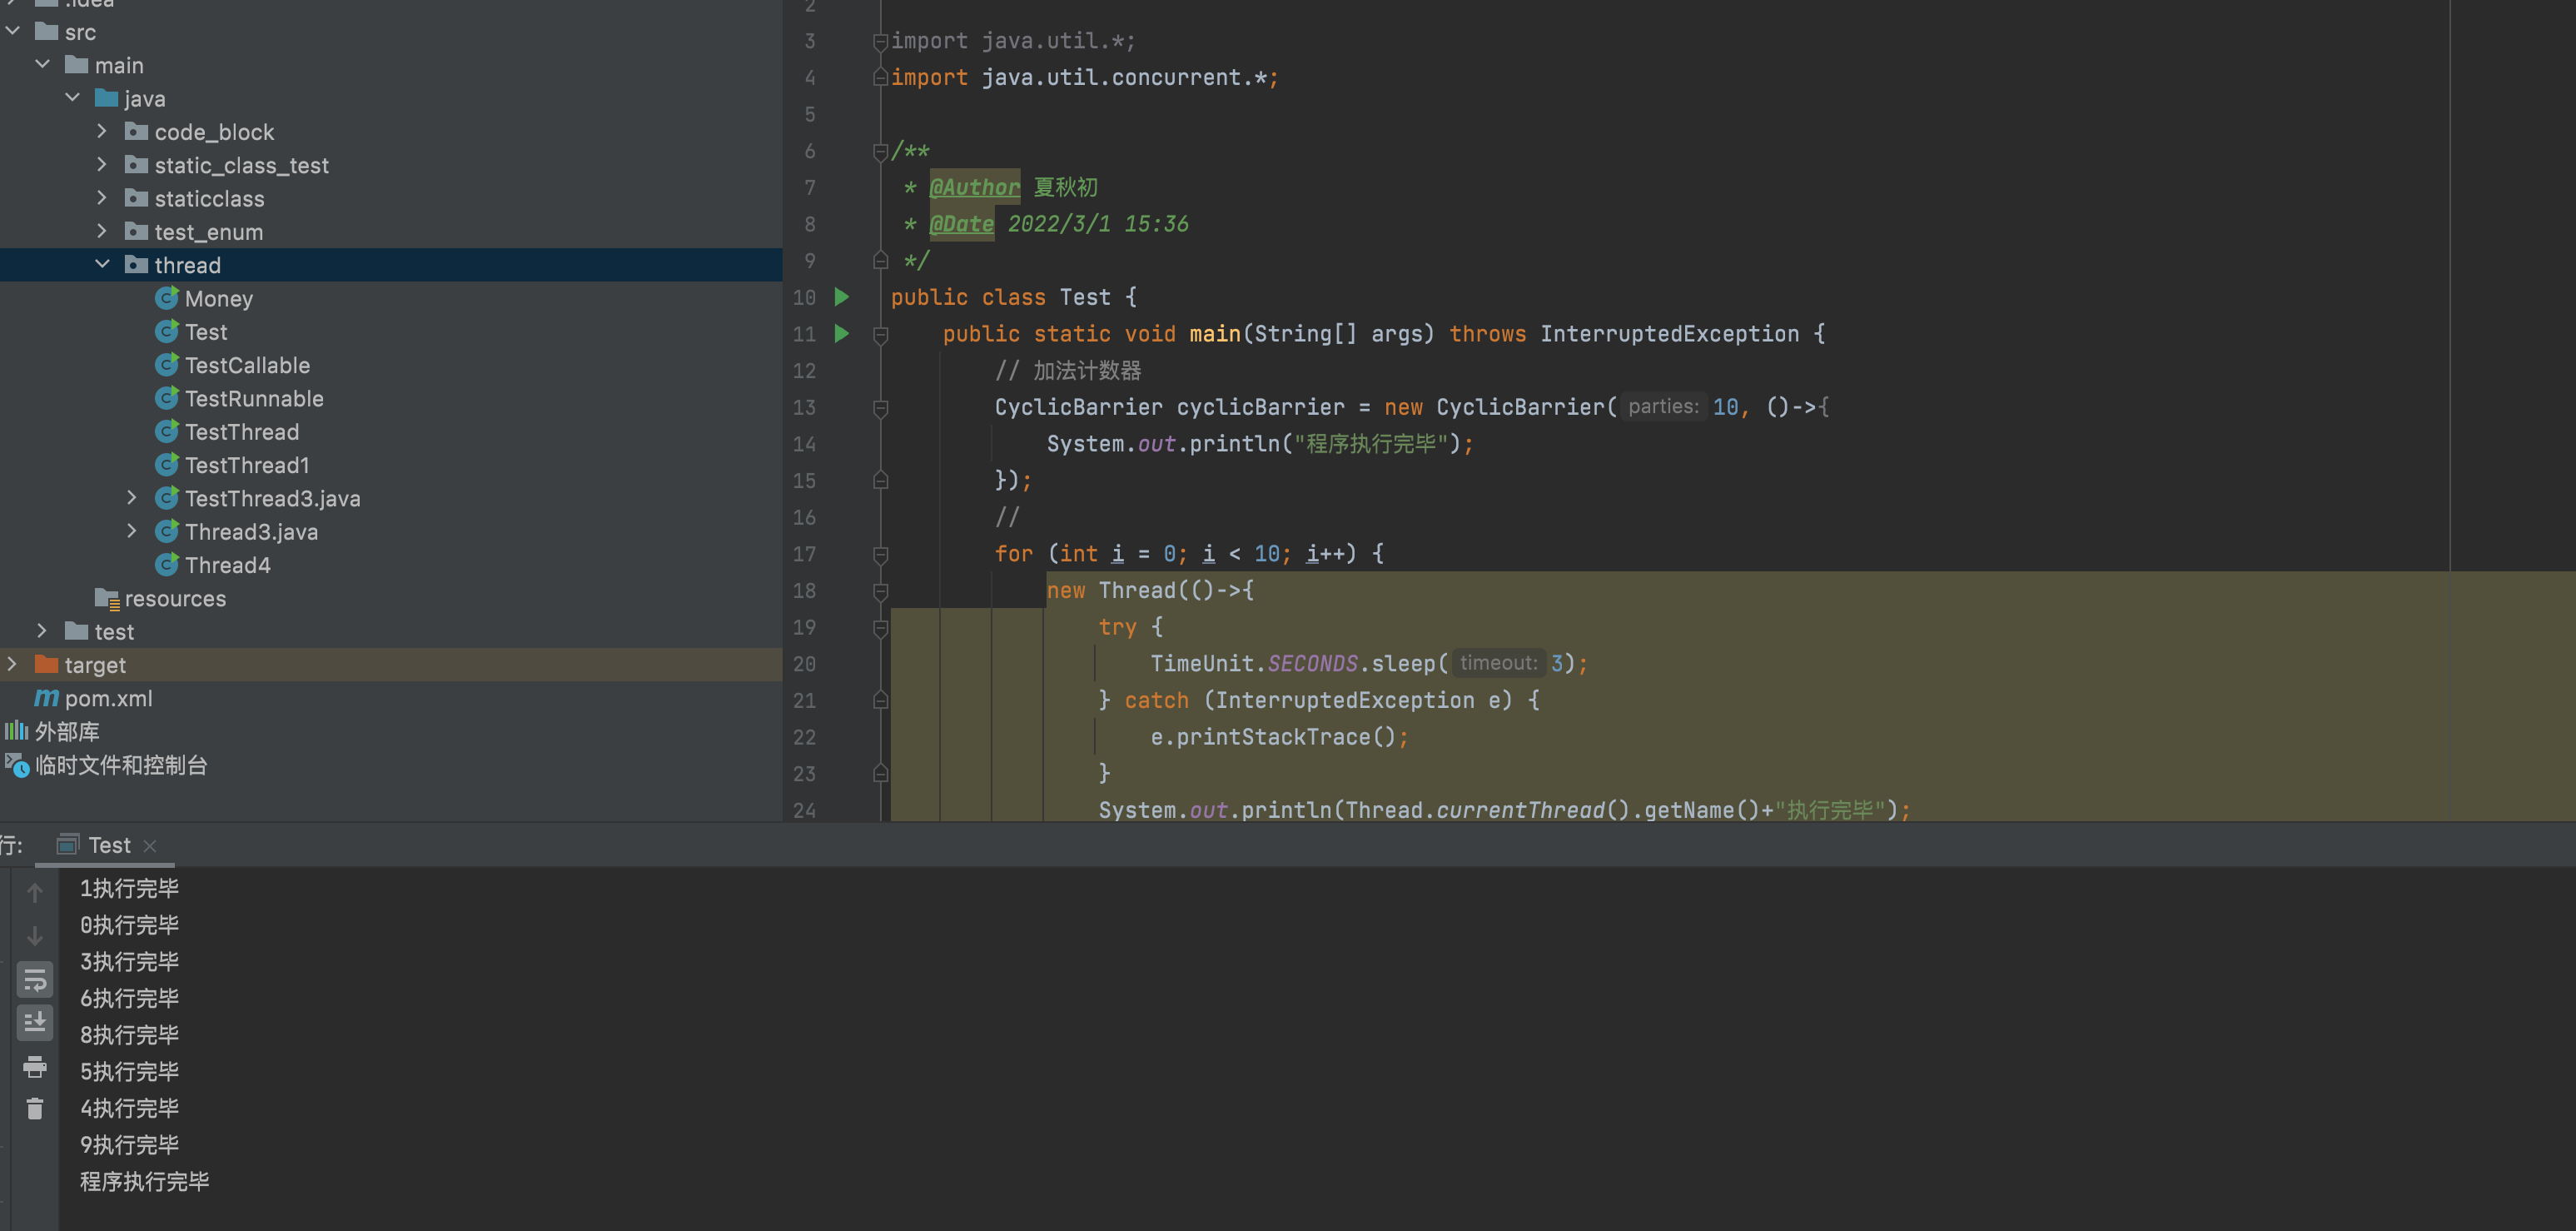The height and width of the screenshot is (1231, 2576).
Task: Toggle scroll to end of console
Action: (x=35, y=1022)
